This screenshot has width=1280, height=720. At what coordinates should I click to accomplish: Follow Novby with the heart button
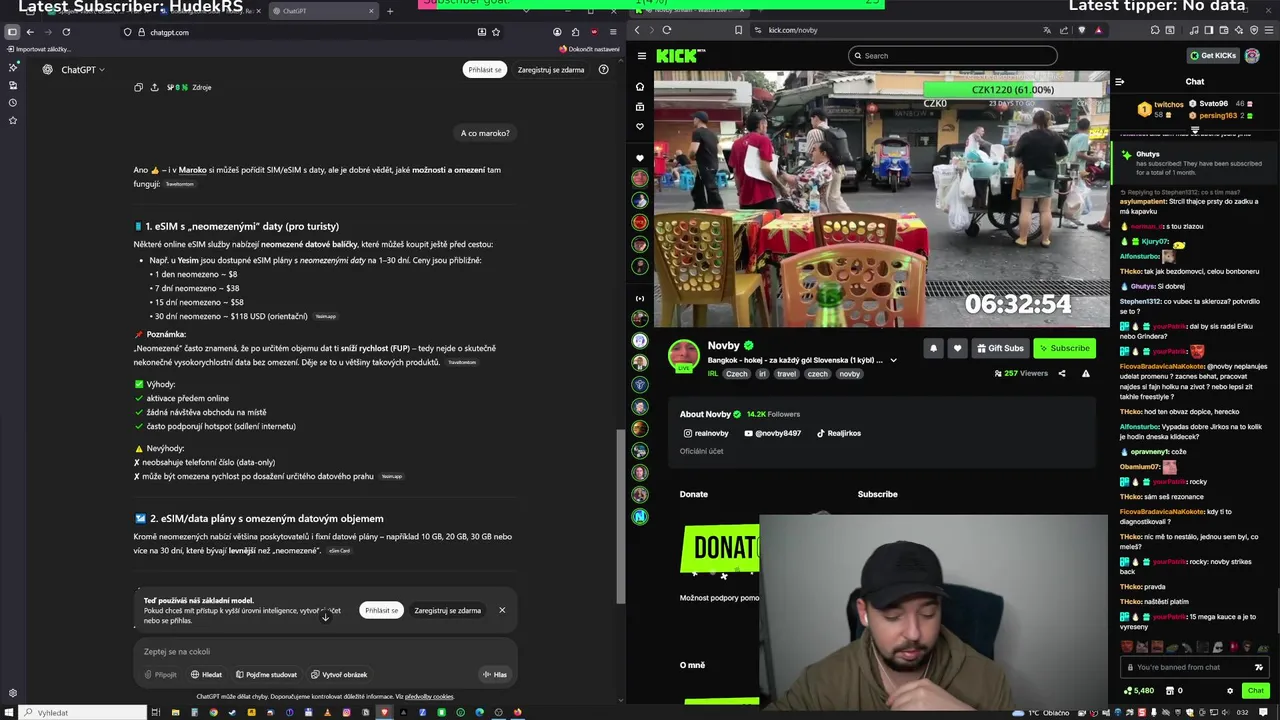pyautogui.click(x=957, y=348)
